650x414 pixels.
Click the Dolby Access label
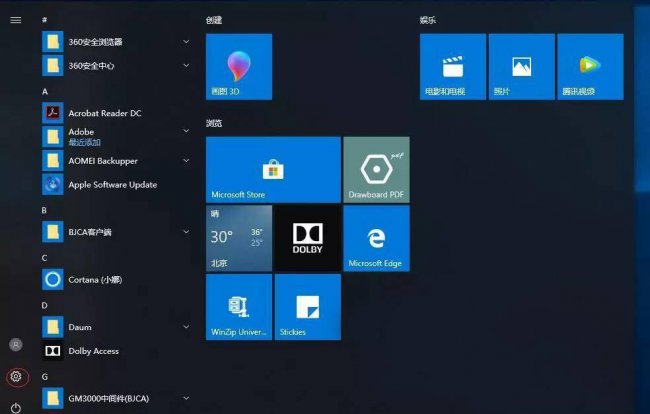(94, 351)
